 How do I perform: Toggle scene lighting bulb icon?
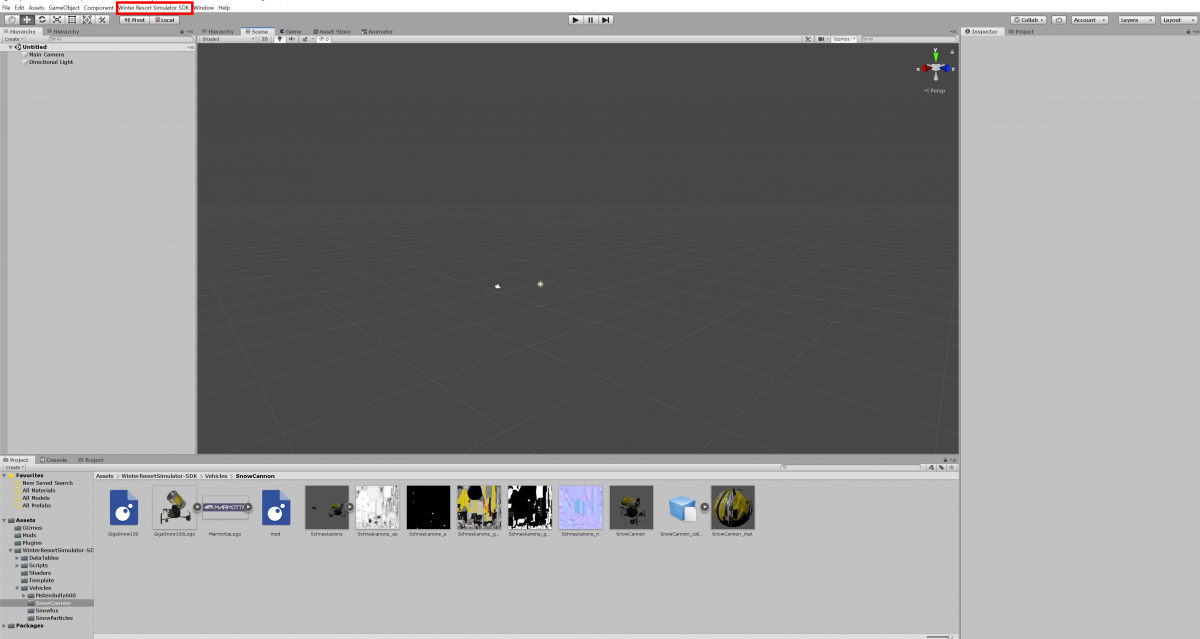pos(279,39)
